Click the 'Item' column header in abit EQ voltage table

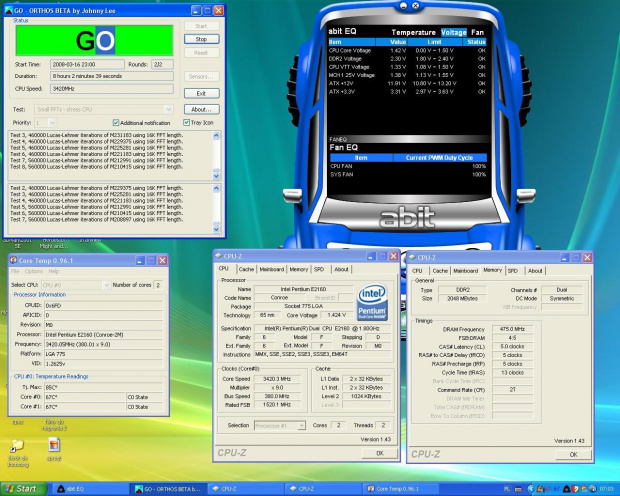[352, 42]
